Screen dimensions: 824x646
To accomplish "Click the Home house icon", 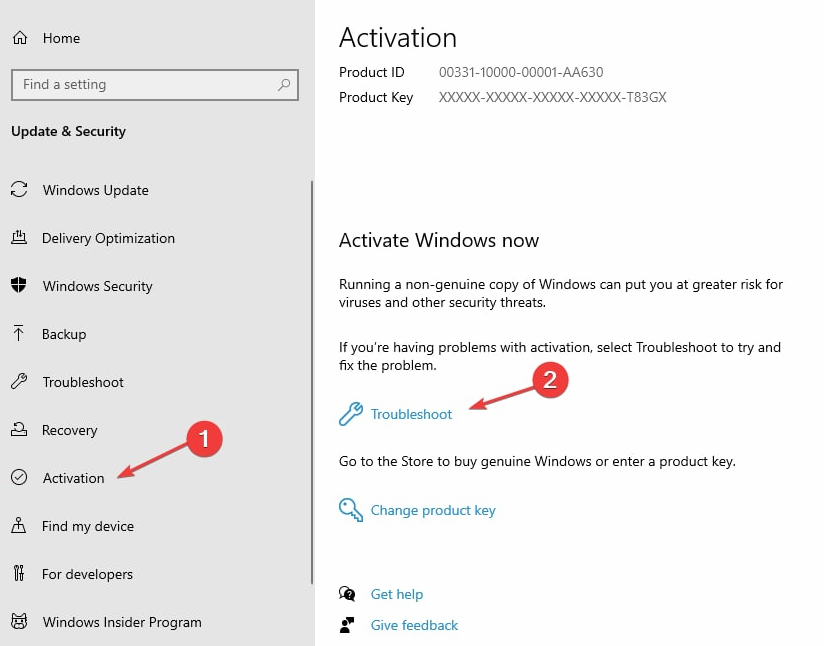I will pyautogui.click(x=19, y=38).
